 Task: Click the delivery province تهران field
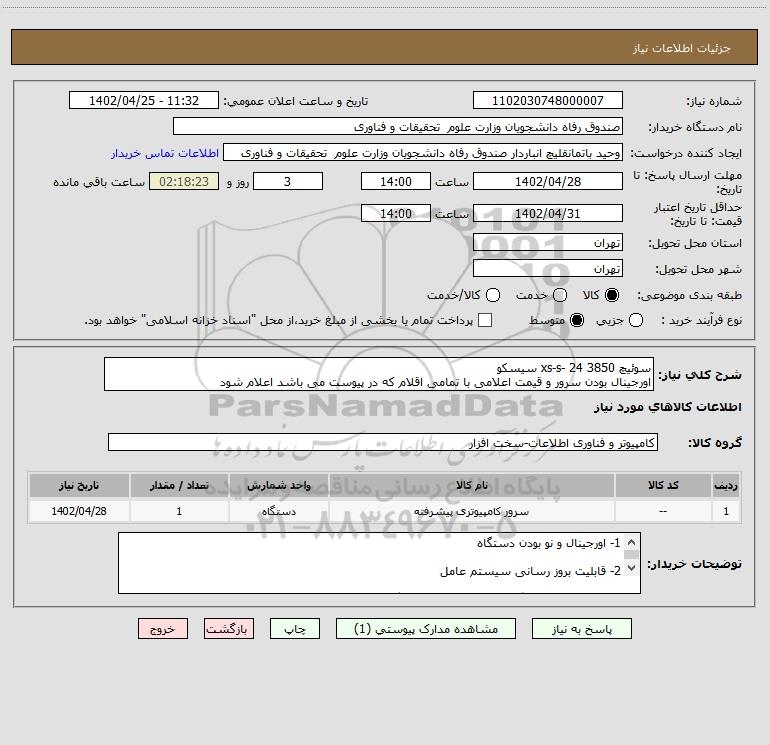pos(548,242)
